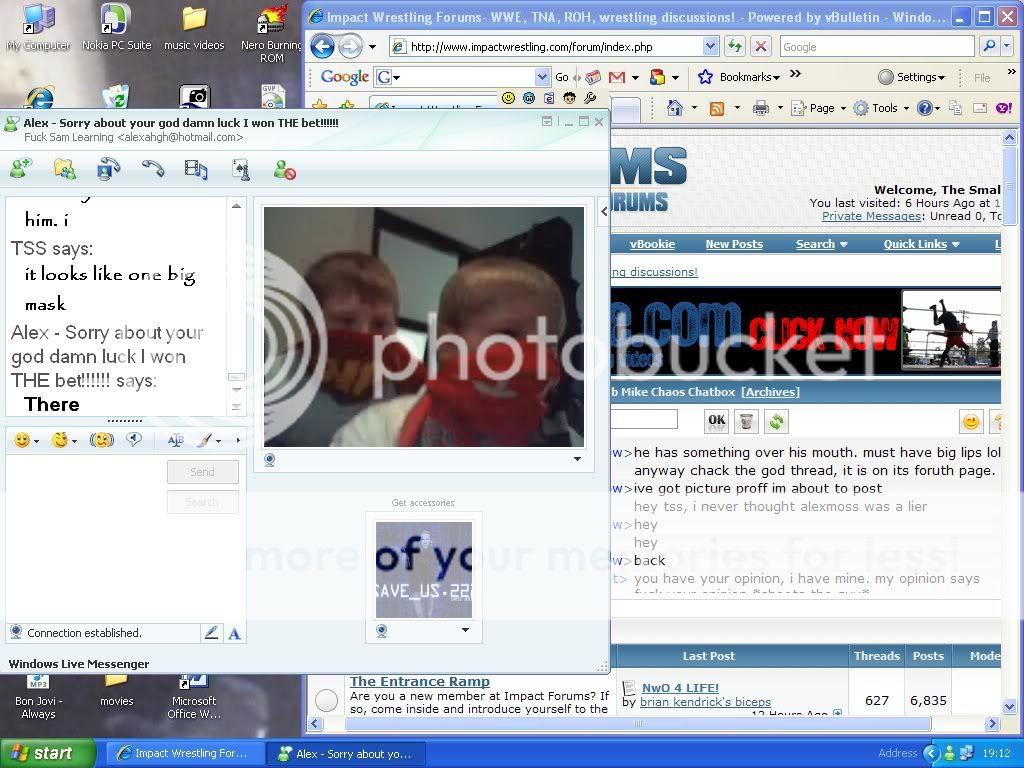Launch the games and activities icon
Viewport: 1024px width, 768px height.
coord(240,170)
